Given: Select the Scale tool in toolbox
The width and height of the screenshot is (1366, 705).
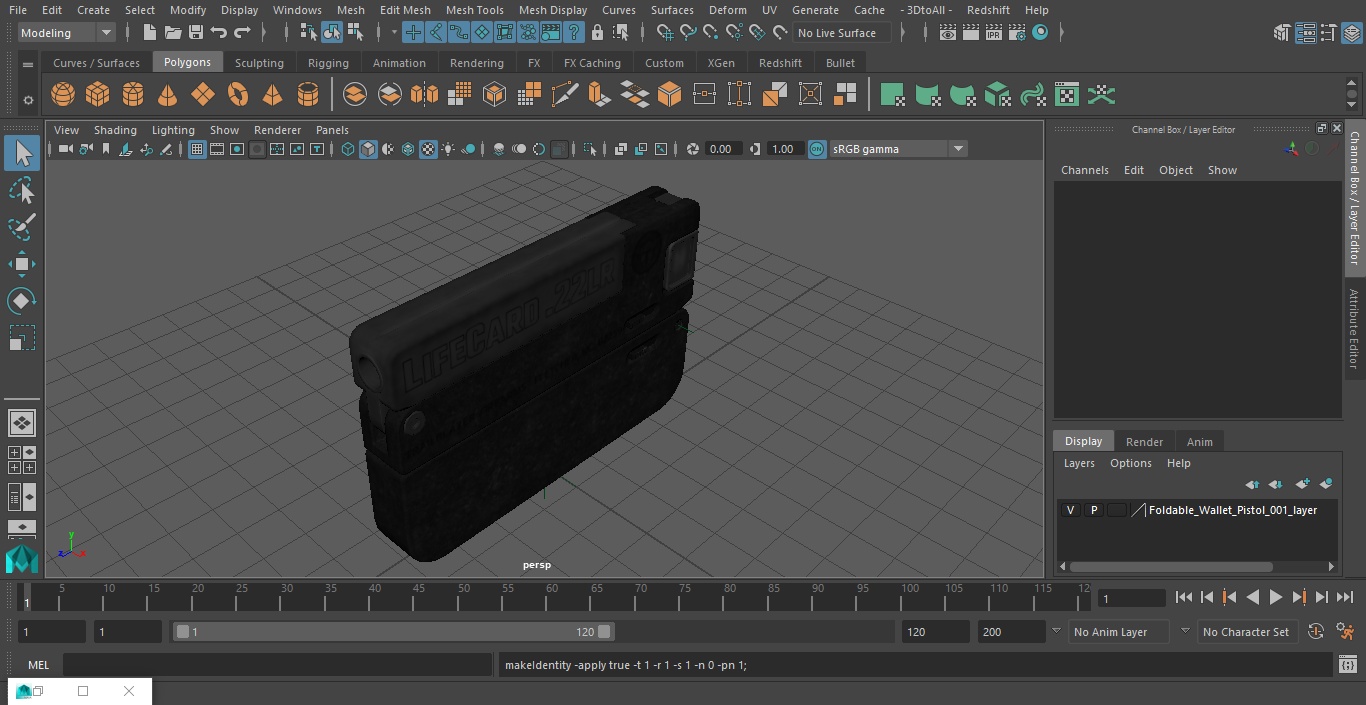Looking at the screenshot, I should [21, 338].
